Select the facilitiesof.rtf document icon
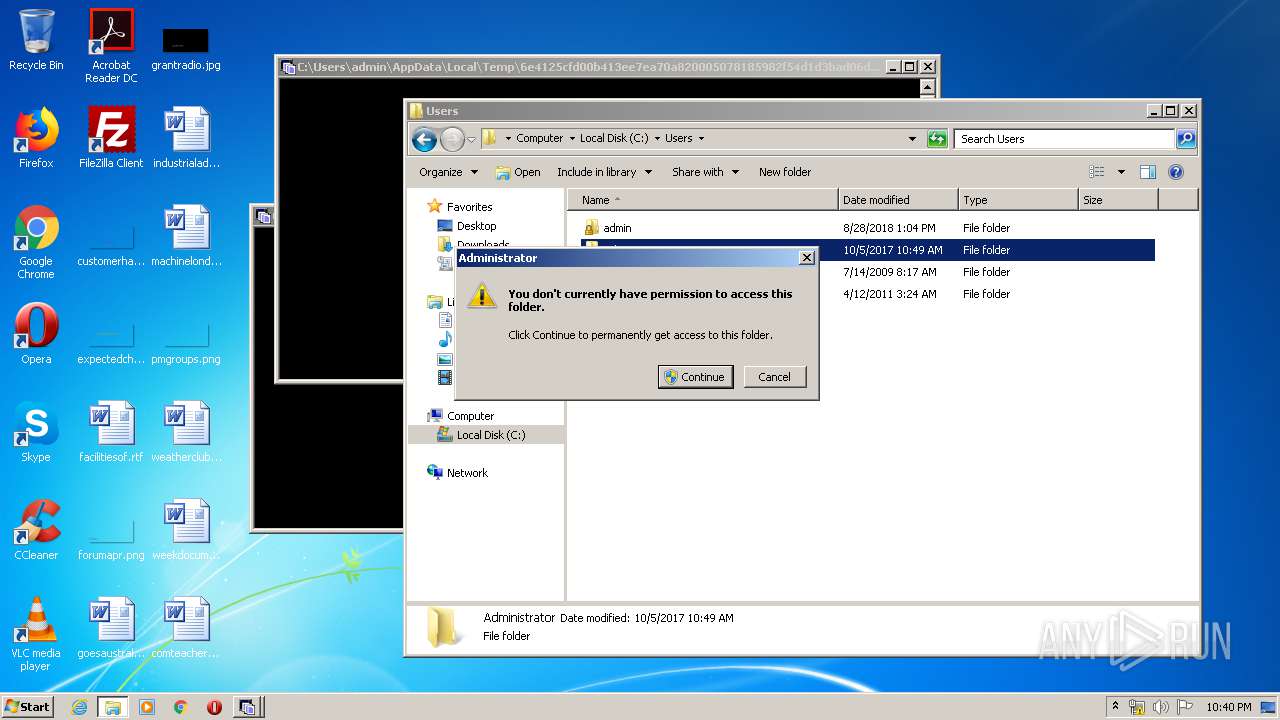Screen dimensions: 1280x720 pos(111,432)
